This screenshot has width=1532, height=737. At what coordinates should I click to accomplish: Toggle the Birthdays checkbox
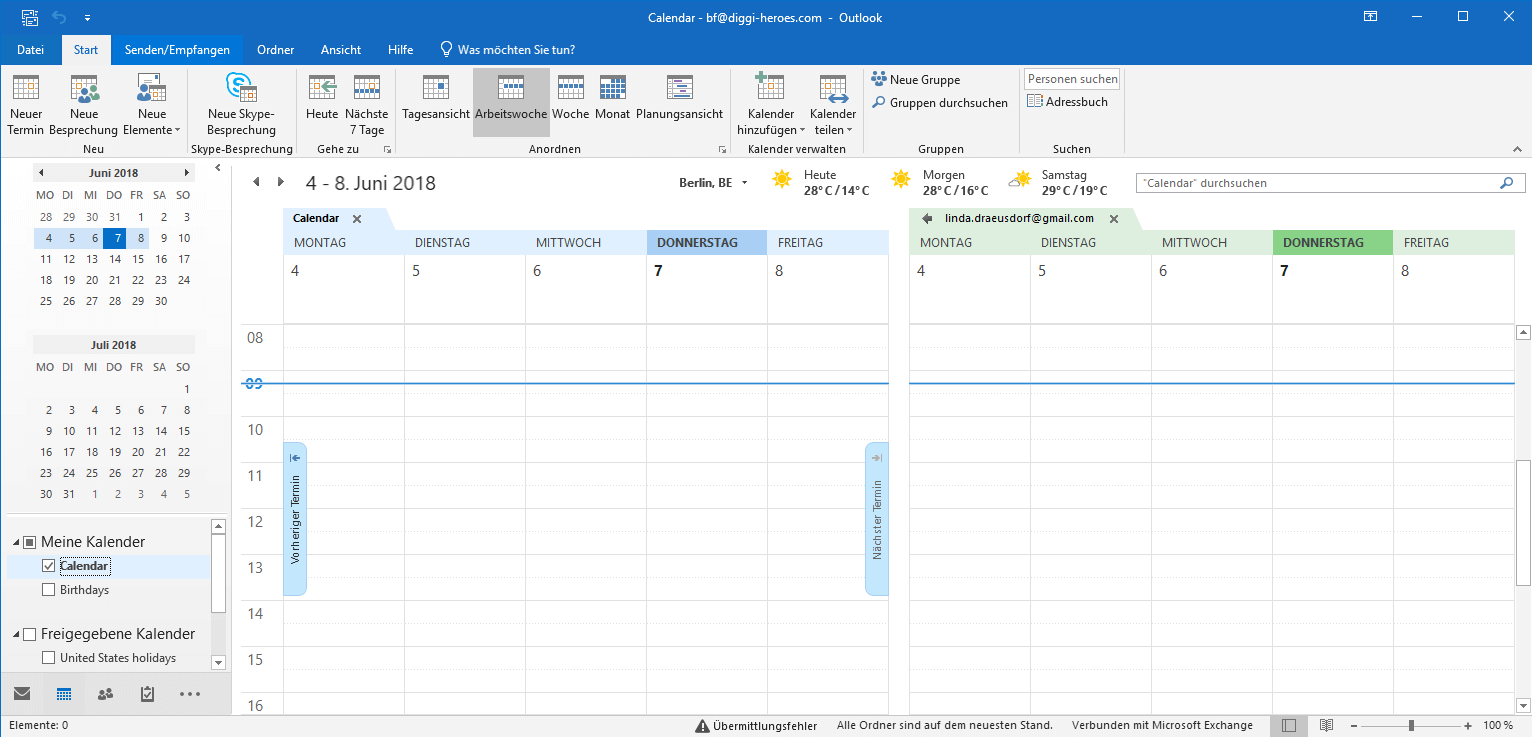pyautogui.click(x=48, y=590)
